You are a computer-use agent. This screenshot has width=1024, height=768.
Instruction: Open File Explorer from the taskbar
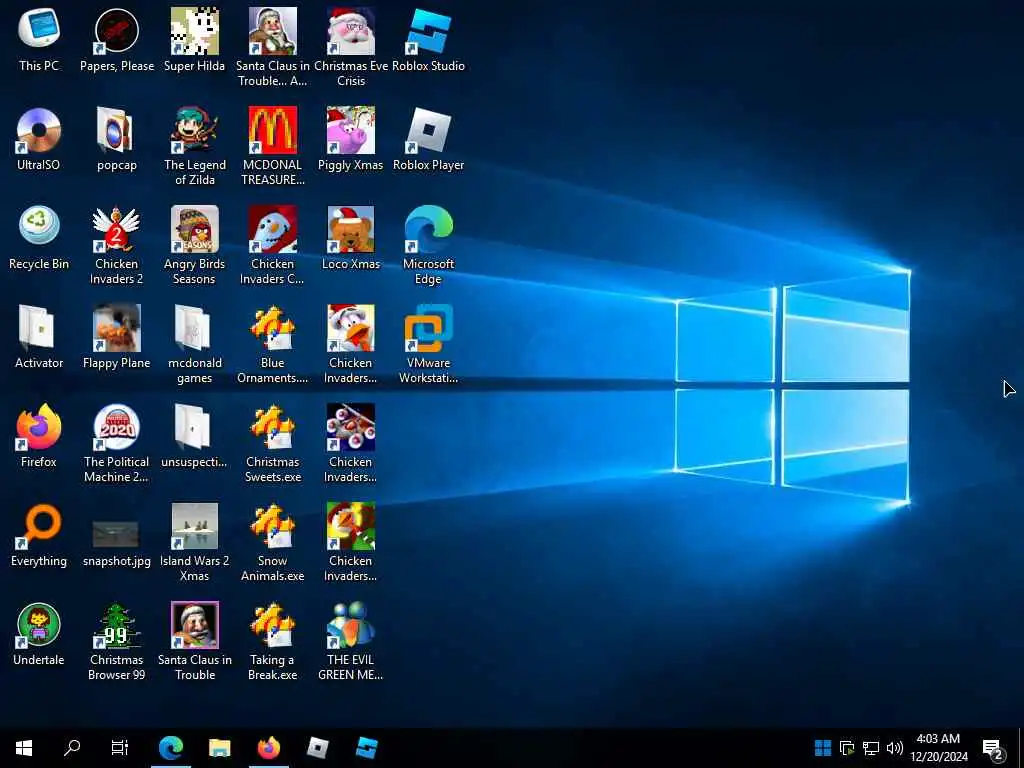click(219, 748)
